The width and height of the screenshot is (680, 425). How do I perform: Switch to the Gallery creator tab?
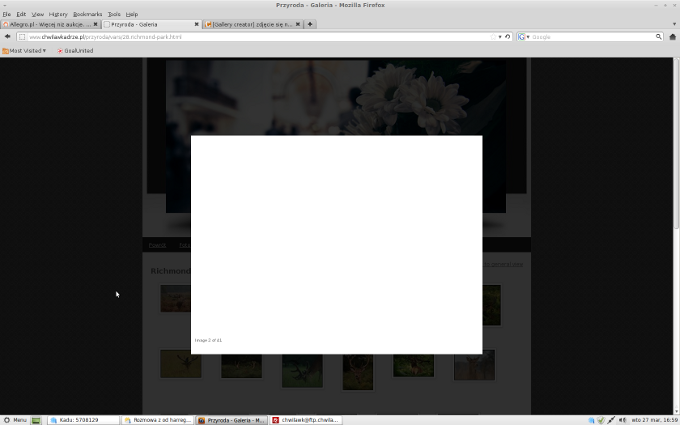coord(250,24)
